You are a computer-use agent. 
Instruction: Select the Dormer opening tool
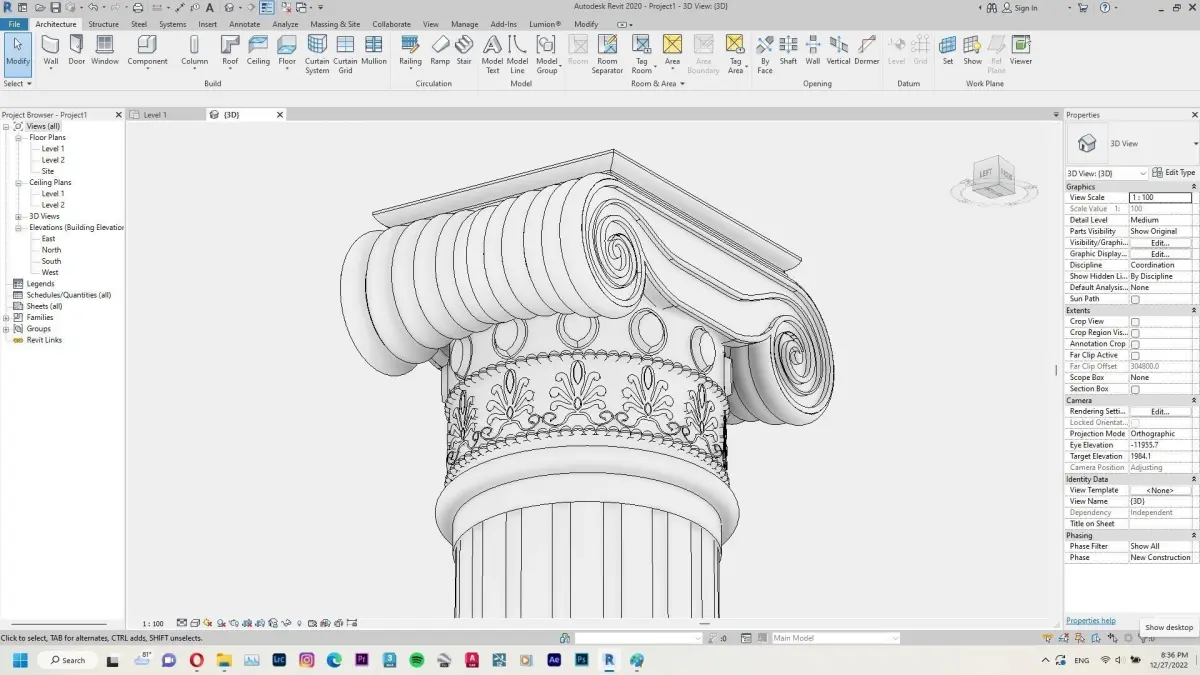tap(866, 51)
